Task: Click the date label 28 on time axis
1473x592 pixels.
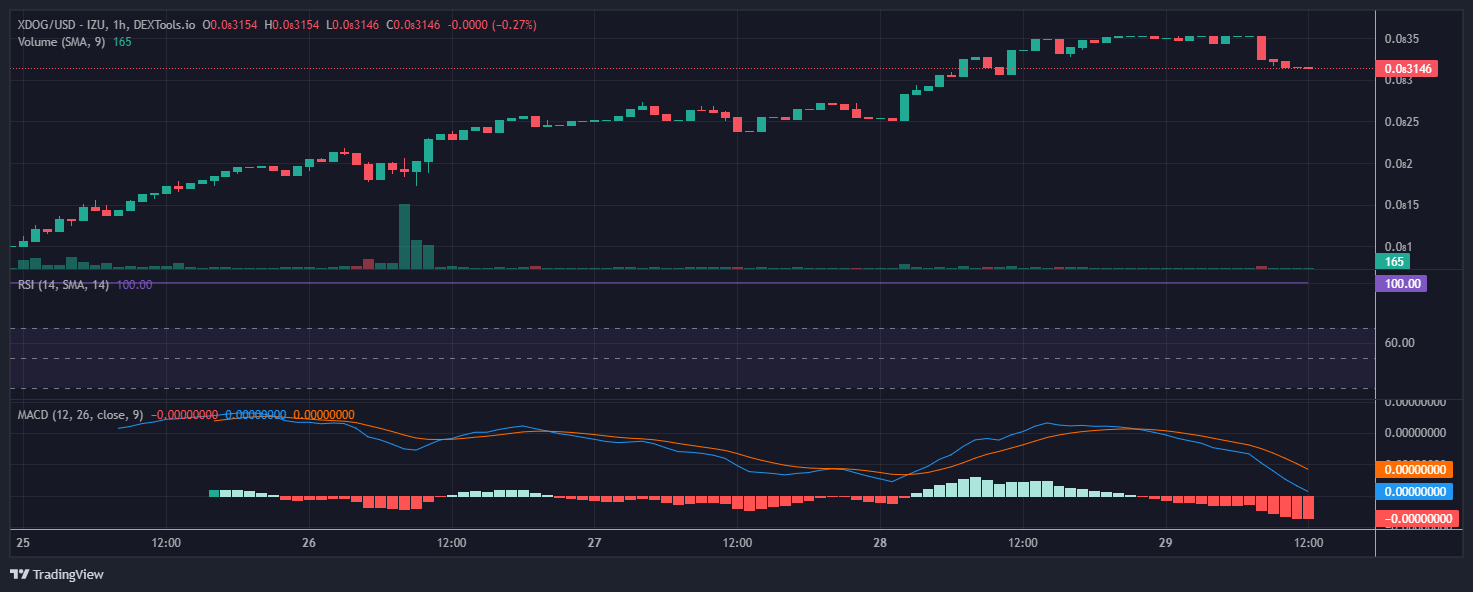Action: coord(880,543)
